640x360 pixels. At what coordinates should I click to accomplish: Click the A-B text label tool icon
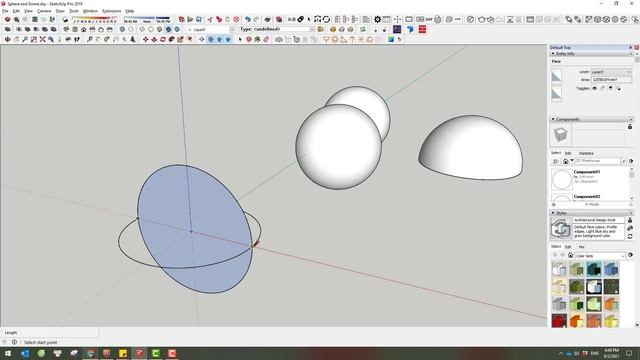pos(291,19)
